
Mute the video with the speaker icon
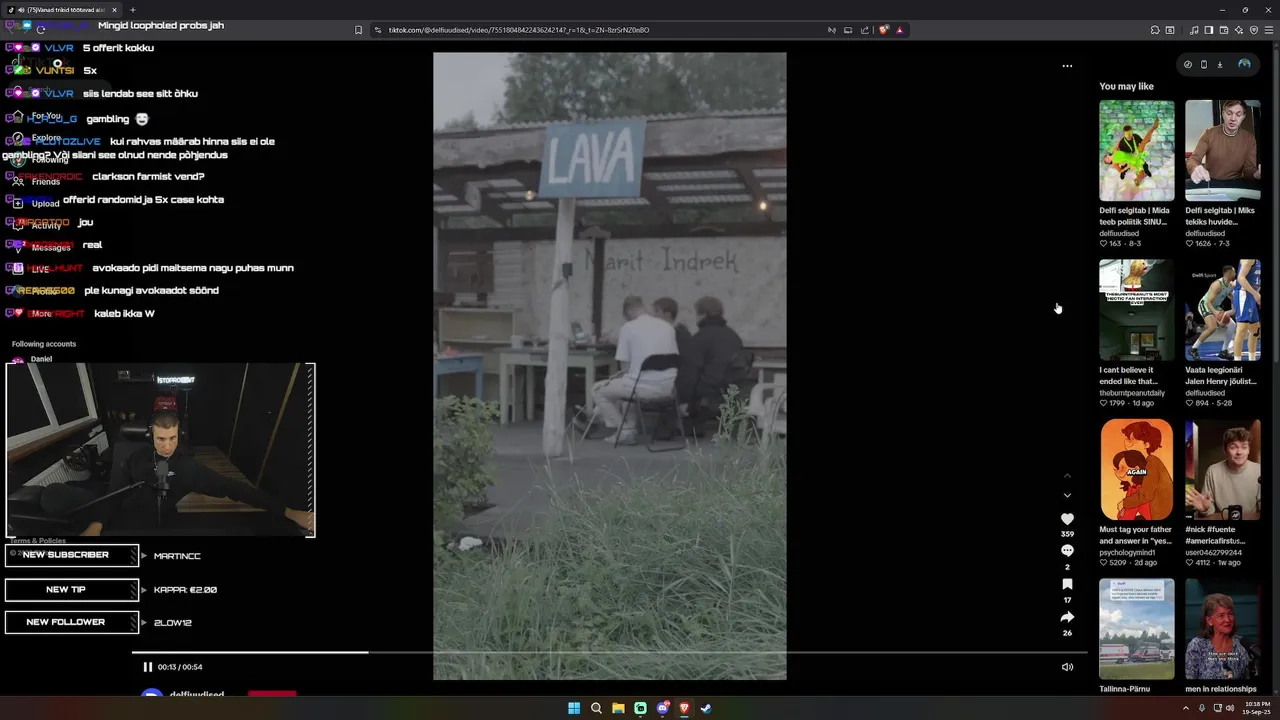(x=1067, y=667)
